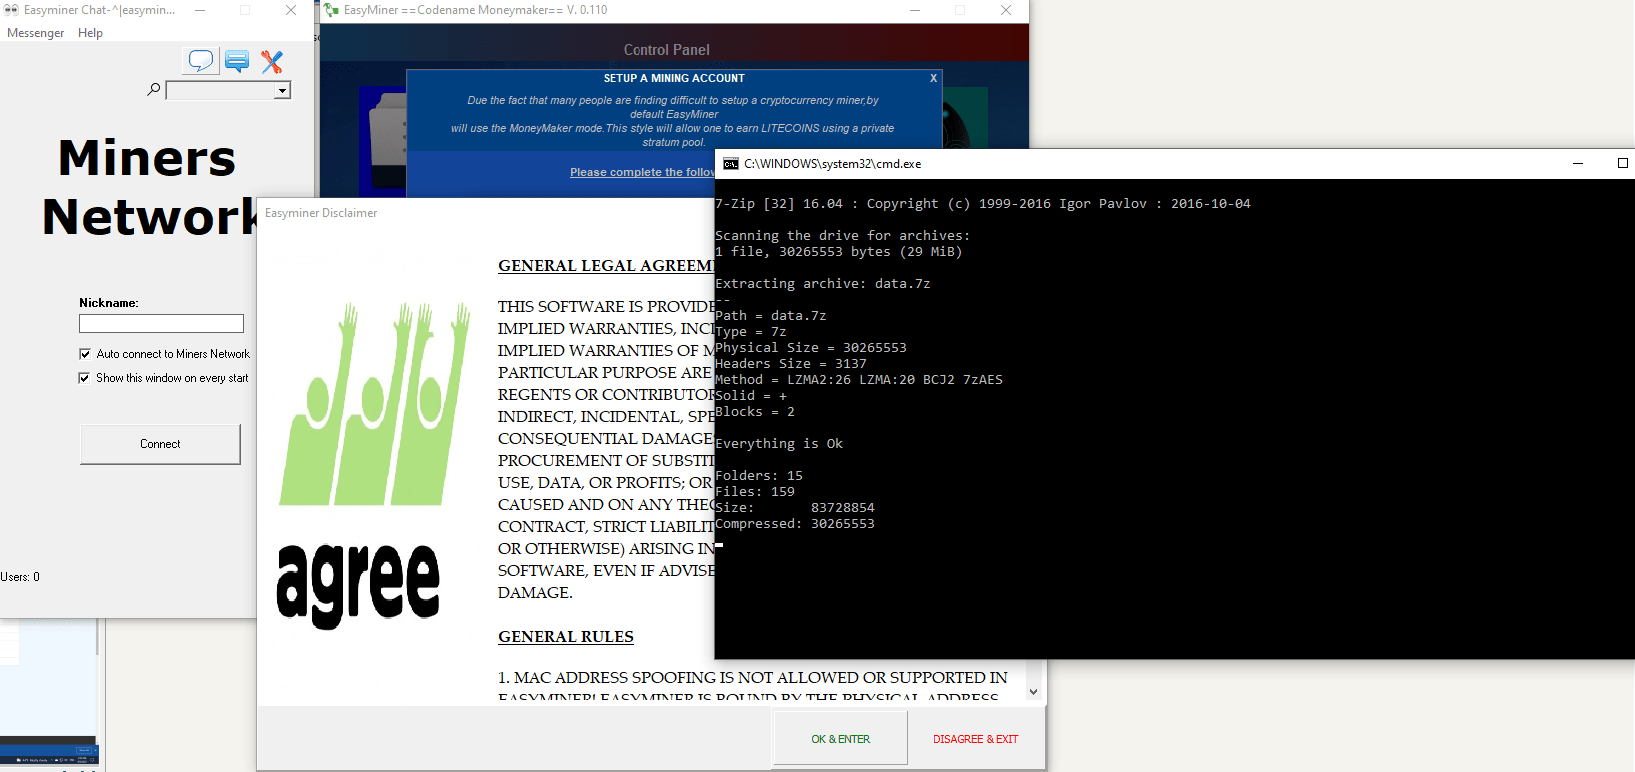
Task: Close the Setup a Mining Account panel
Action: [x=933, y=78]
